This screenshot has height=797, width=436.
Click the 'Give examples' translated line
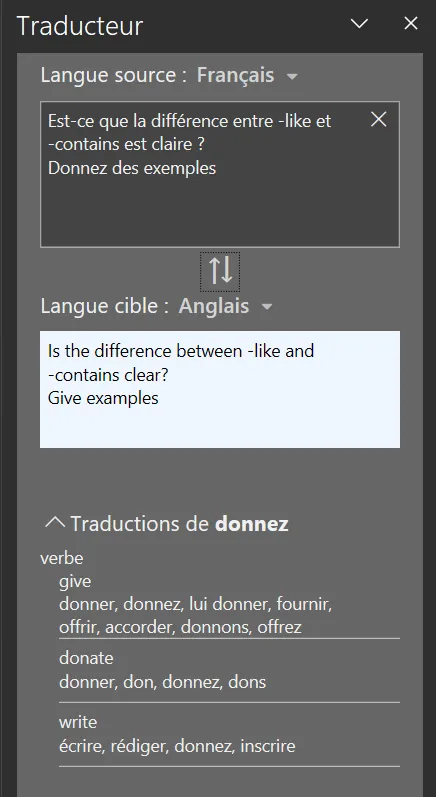[103, 397]
